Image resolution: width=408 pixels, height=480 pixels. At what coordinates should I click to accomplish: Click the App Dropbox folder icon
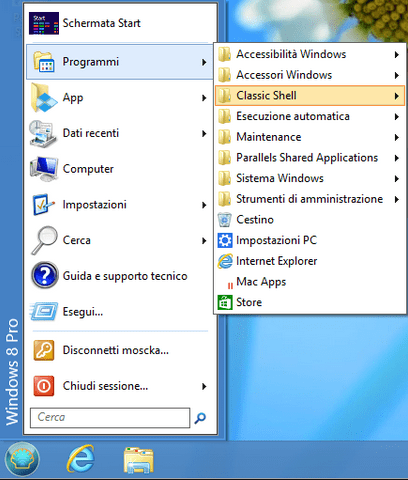(x=43, y=97)
